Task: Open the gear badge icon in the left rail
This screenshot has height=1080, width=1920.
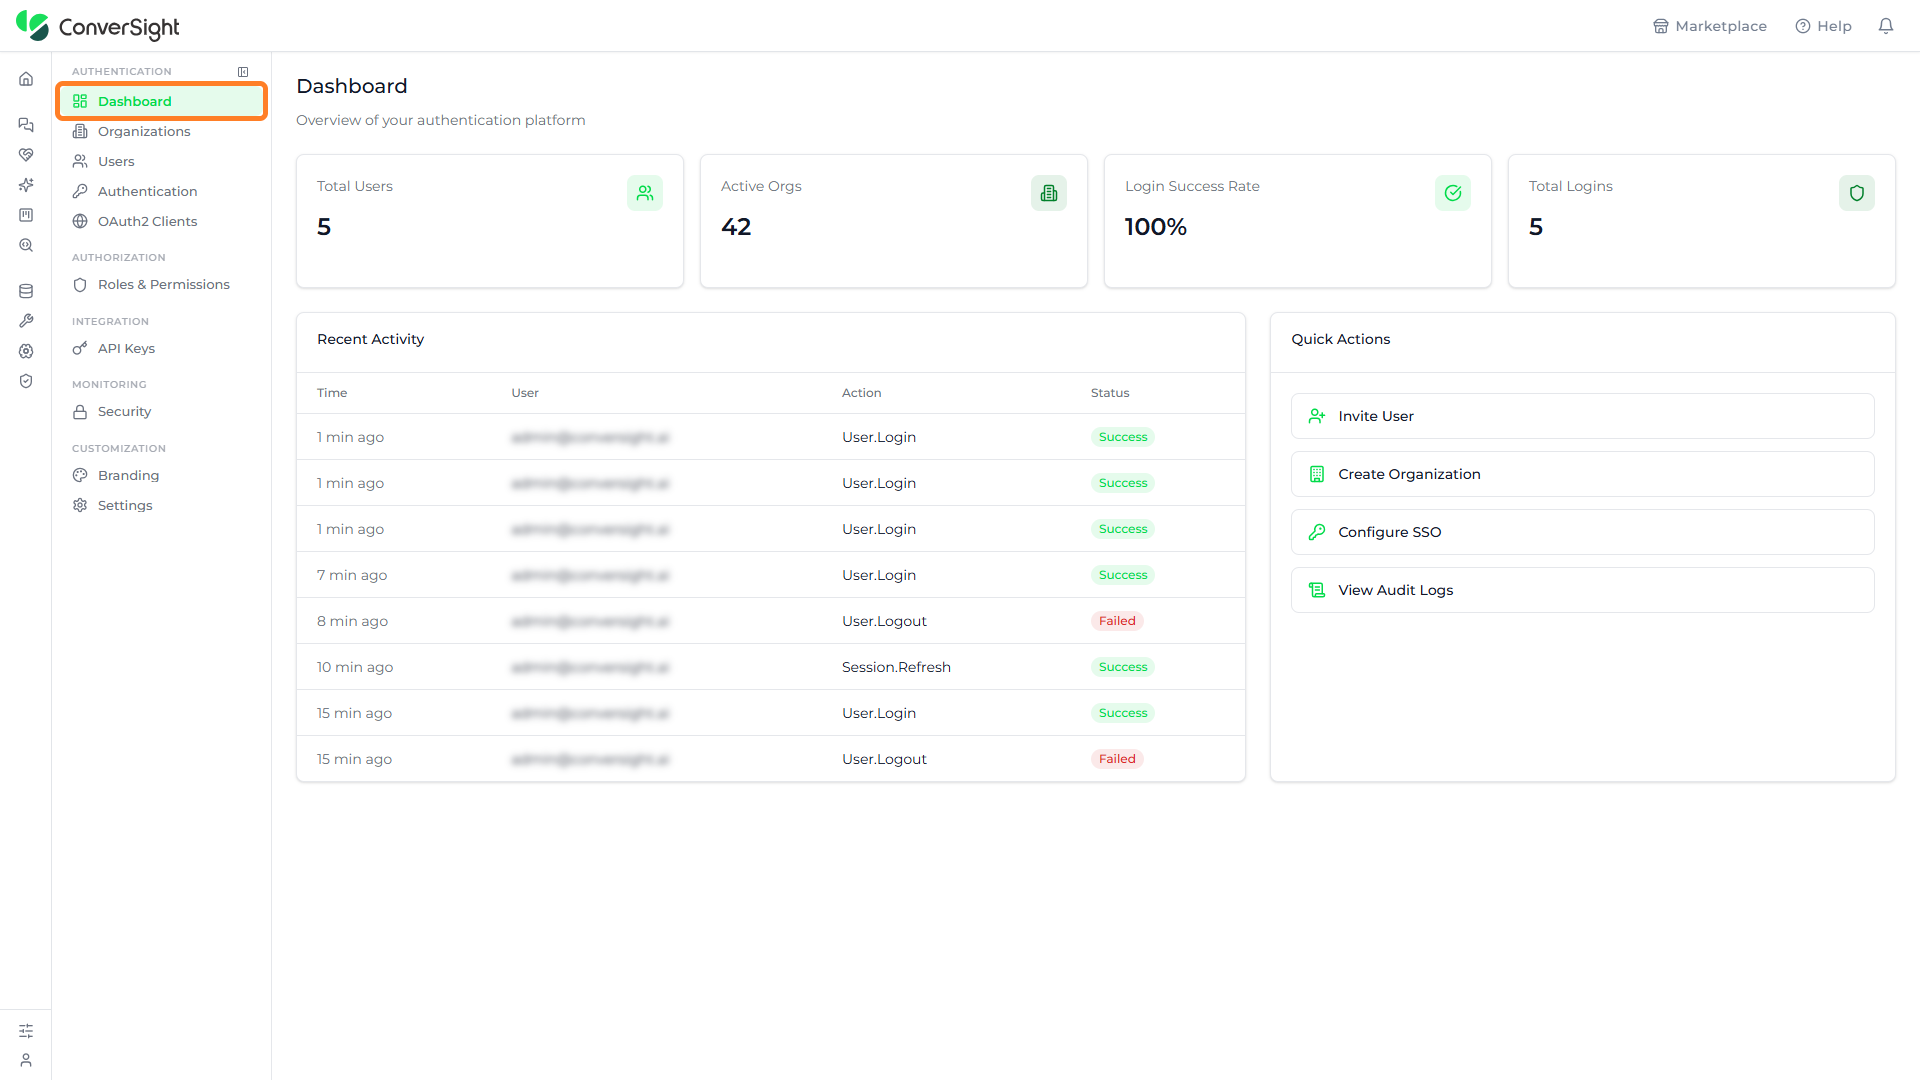Action: pyautogui.click(x=26, y=351)
